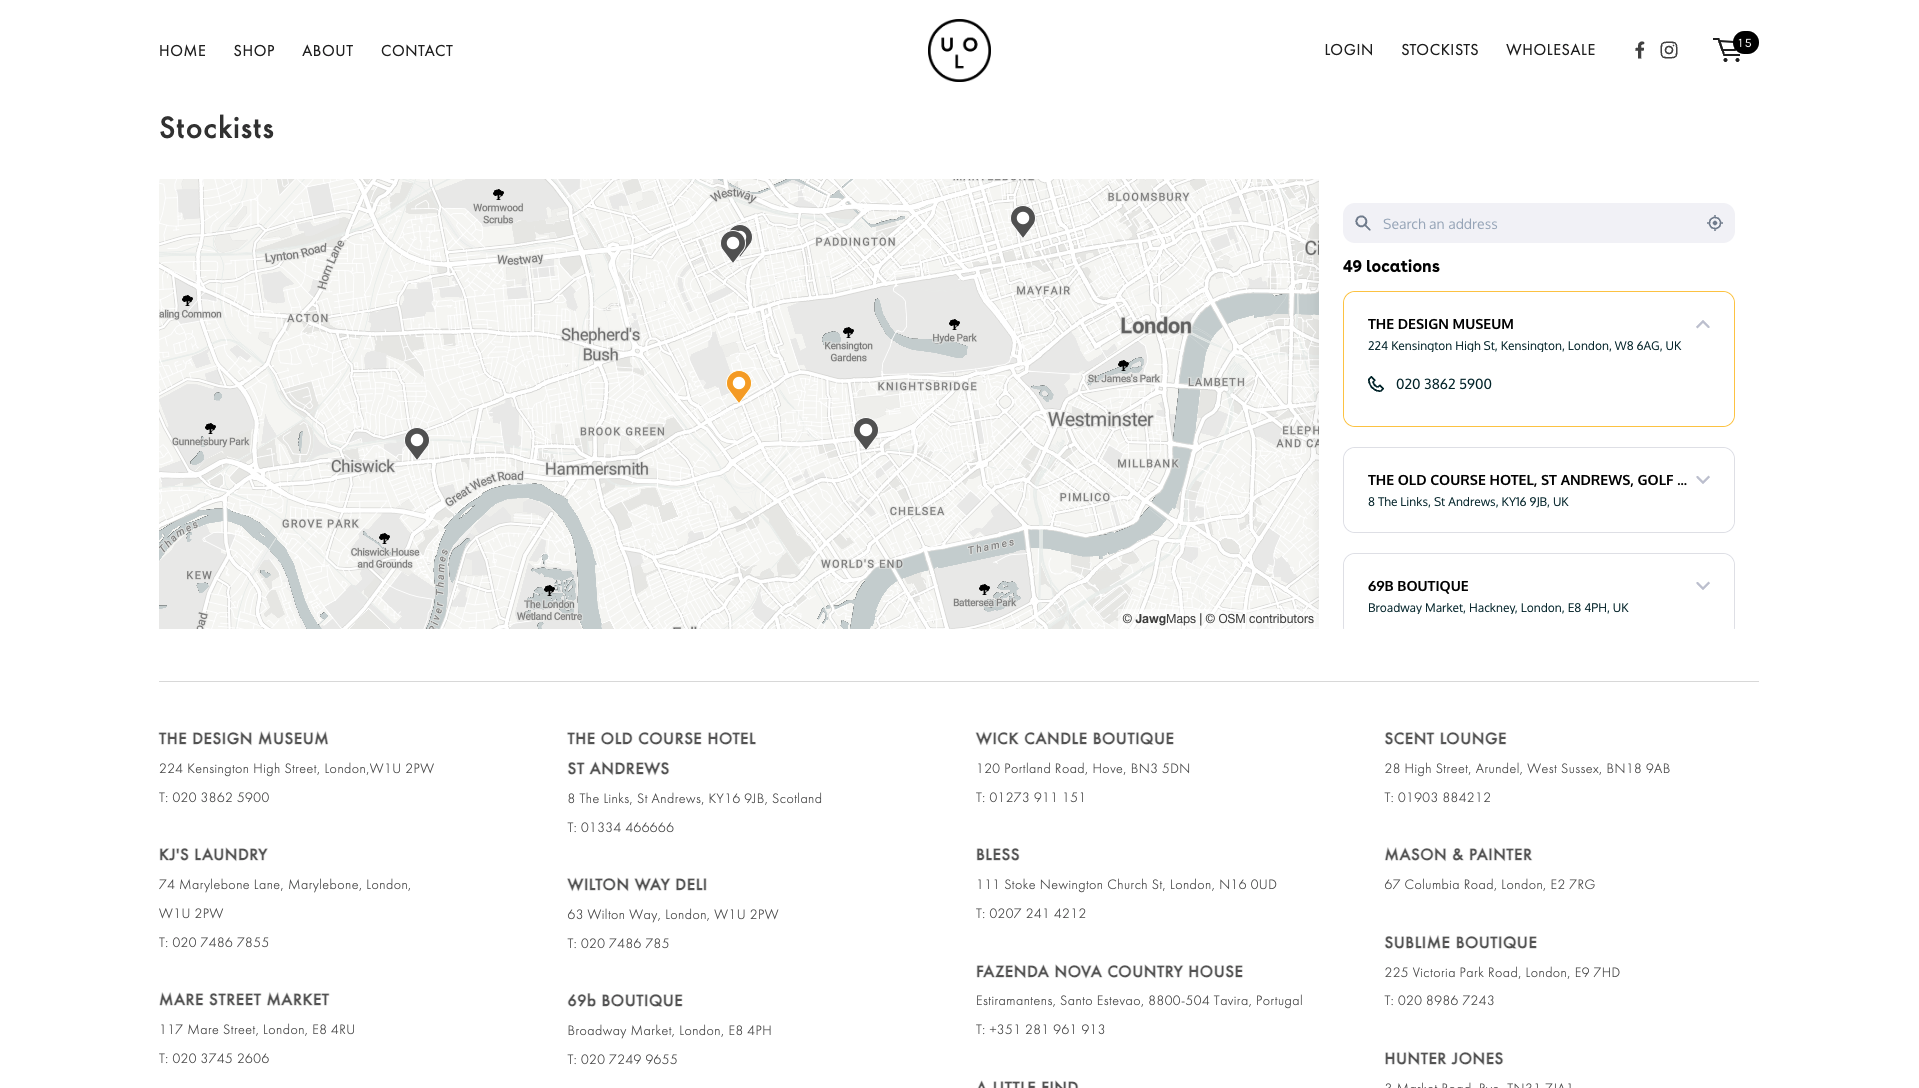Click the phone icon in Design Museum card
The image size is (1919, 1088).
pyautogui.click(x=1376, y=384)
